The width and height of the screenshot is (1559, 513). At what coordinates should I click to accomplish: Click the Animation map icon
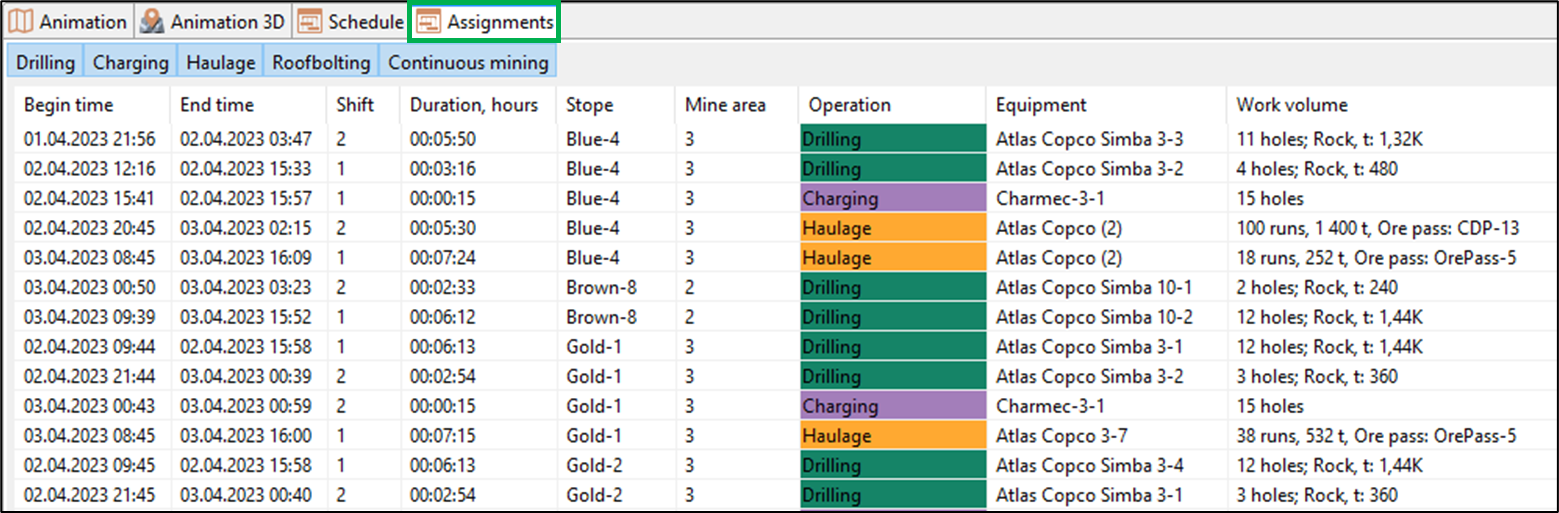(x=21, y=21)
